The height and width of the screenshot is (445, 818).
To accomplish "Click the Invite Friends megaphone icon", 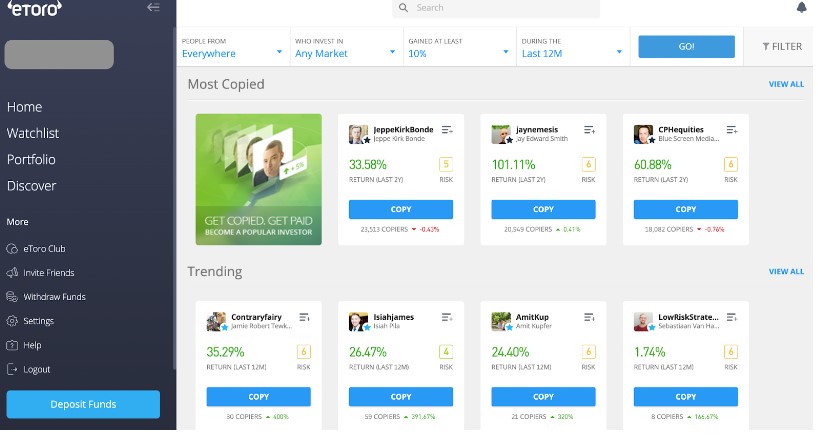I will click(12, 273).
